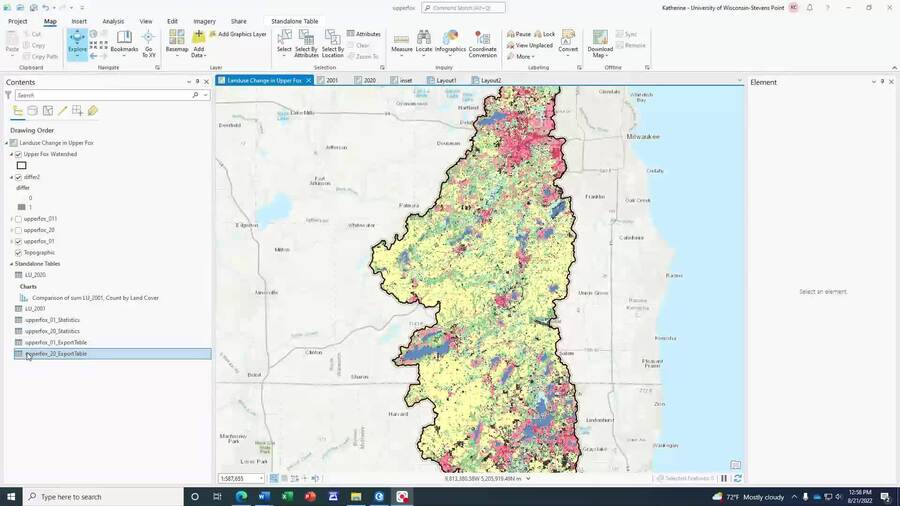
Task: Toggle Upper Fox Watershed layer visibility
Action: [18, 154]
